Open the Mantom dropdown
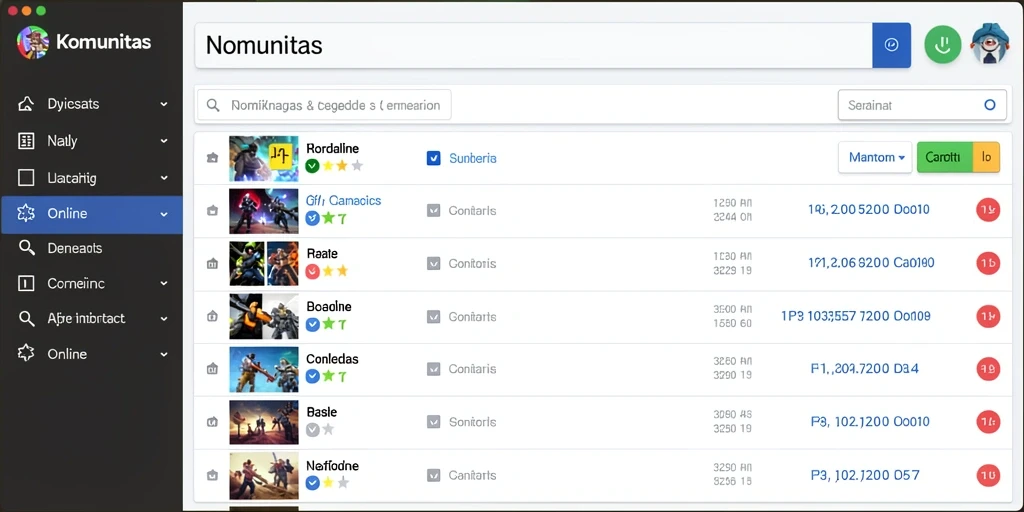The image size is (1024, 512). coord(875,157)
